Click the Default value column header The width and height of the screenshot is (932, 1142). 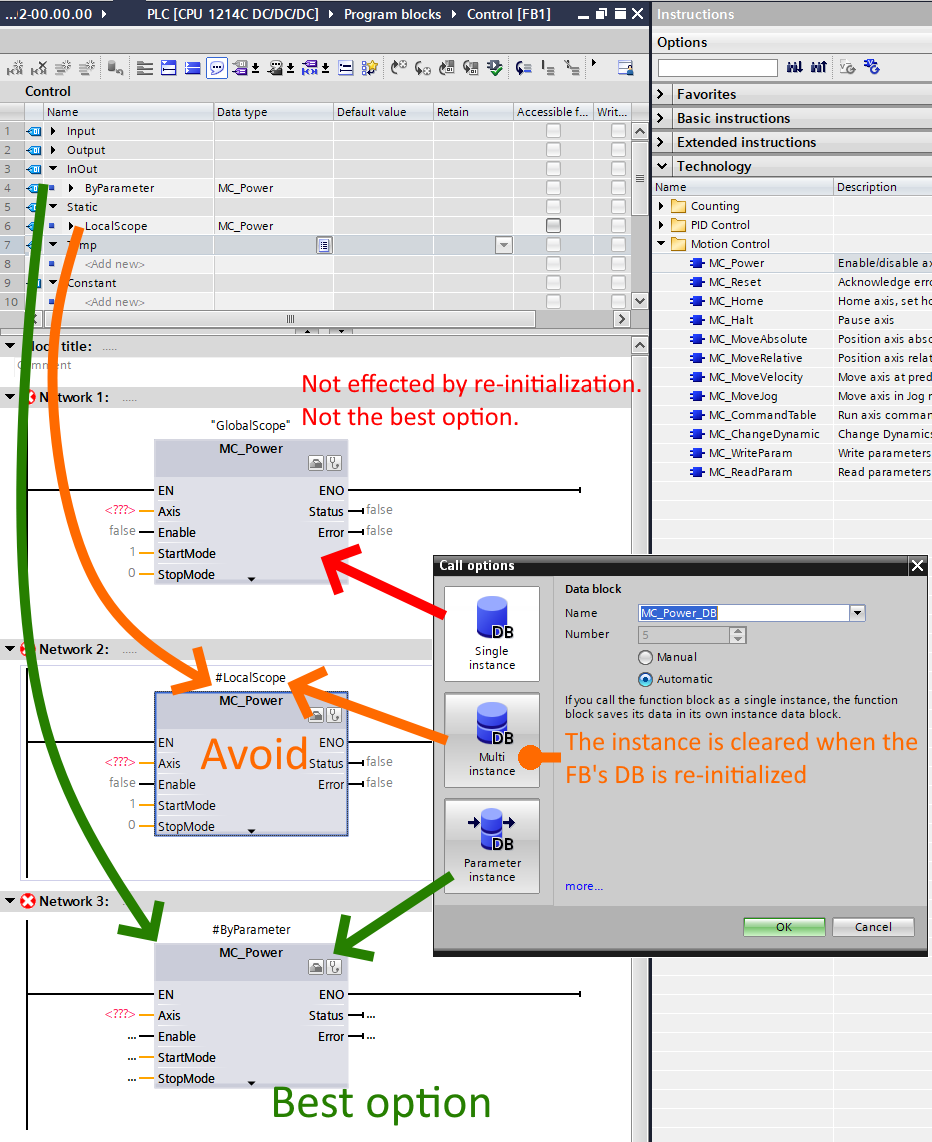click(x=384, y=111)
